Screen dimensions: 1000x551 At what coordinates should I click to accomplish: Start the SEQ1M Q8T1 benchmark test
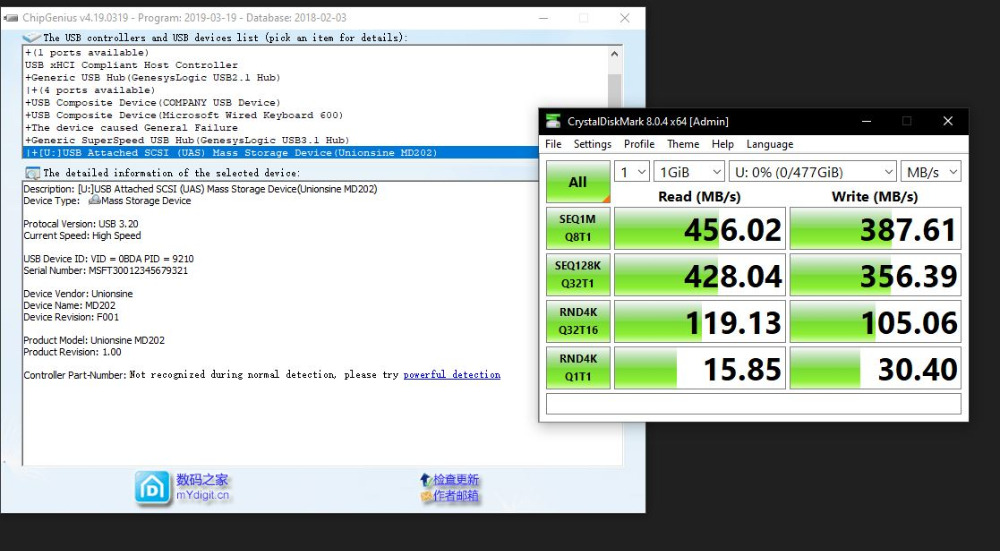tap(577, 229)
